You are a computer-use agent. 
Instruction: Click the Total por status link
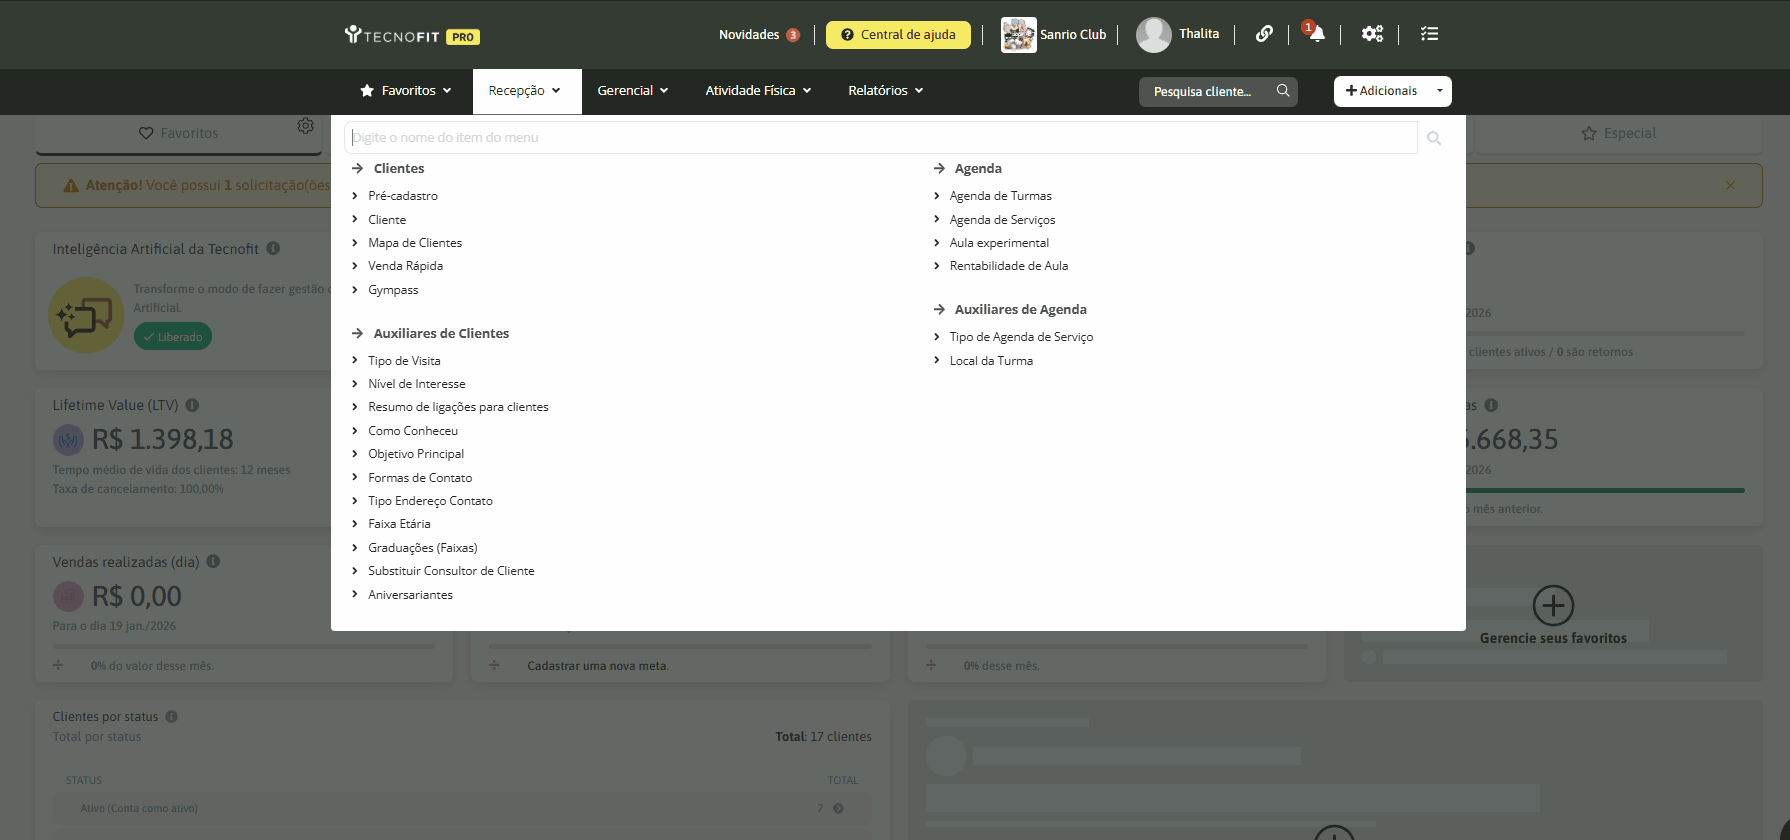[x=97, y=737]
